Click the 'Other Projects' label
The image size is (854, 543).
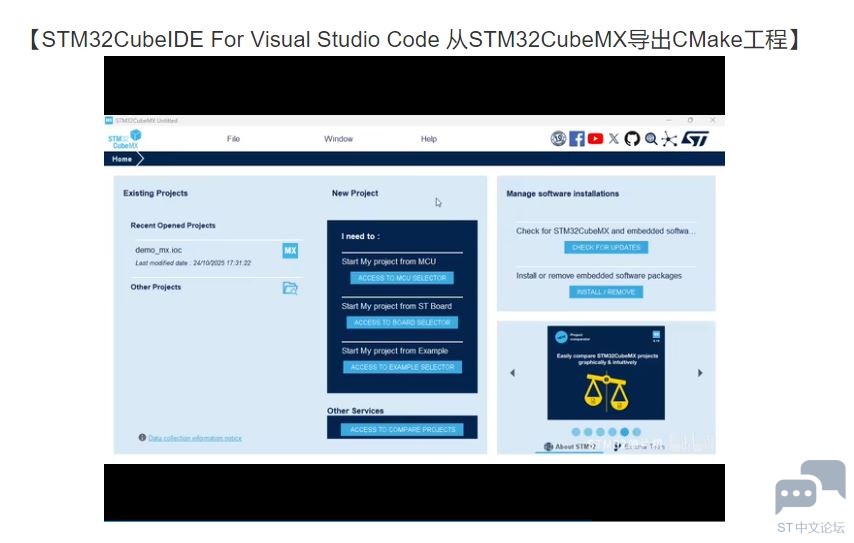click(x=156, y=287)
